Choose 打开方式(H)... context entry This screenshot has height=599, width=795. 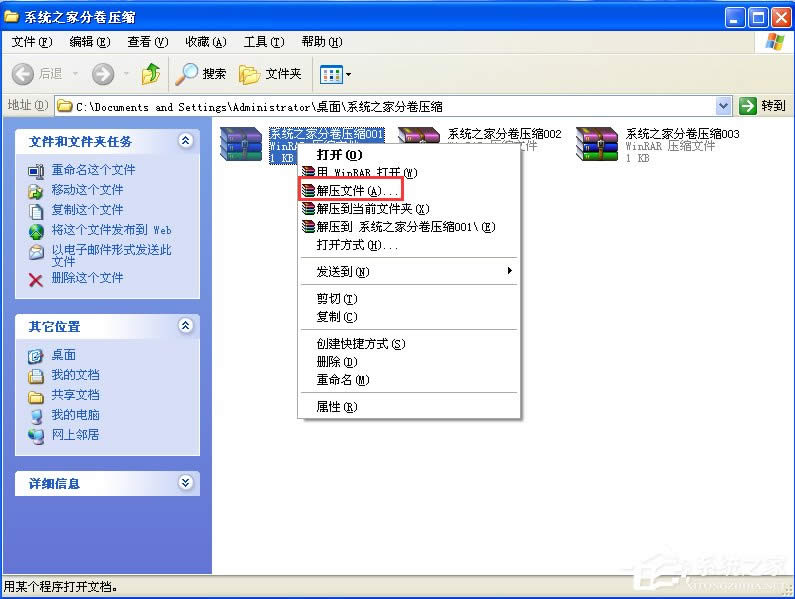(409, 245)
